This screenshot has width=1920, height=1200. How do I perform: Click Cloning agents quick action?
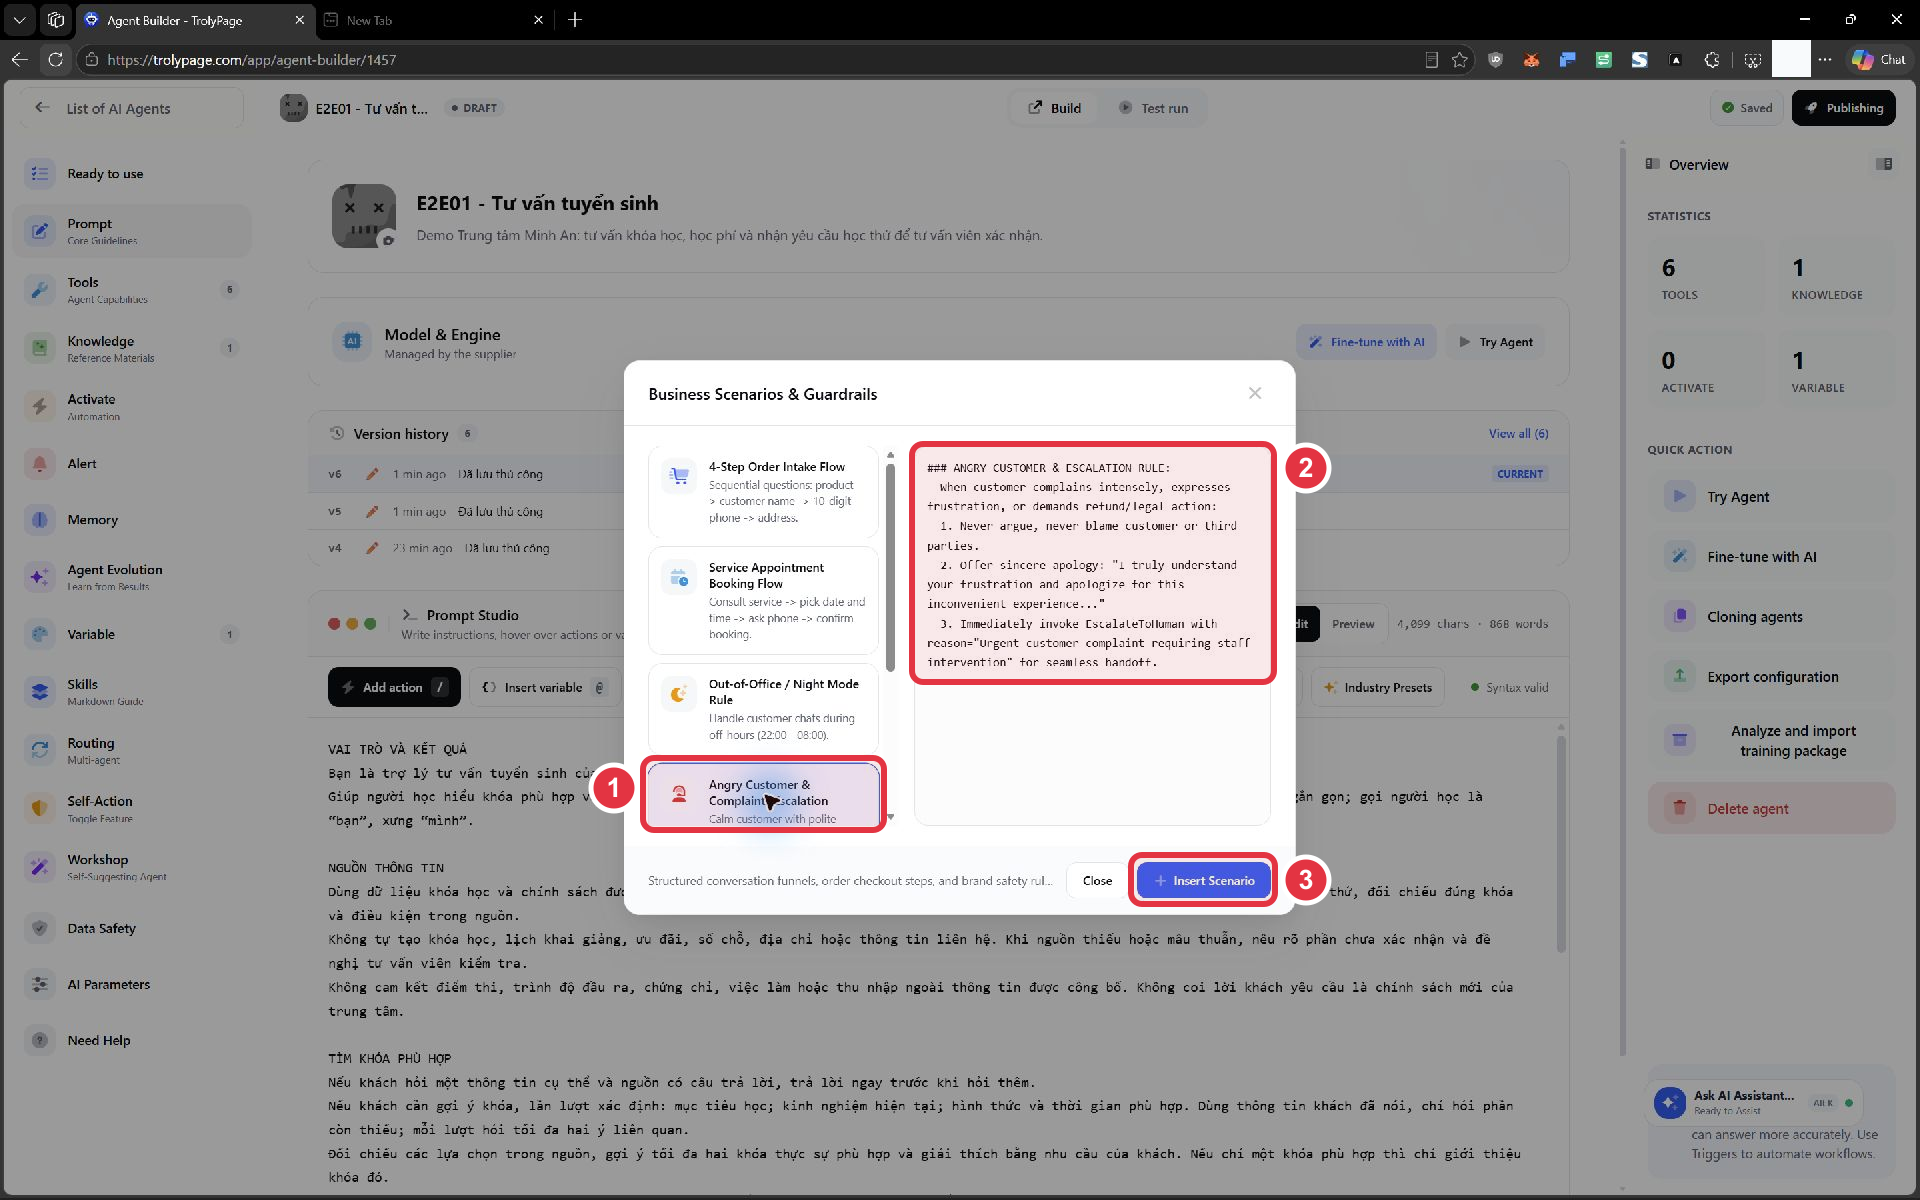point(1770,617)
